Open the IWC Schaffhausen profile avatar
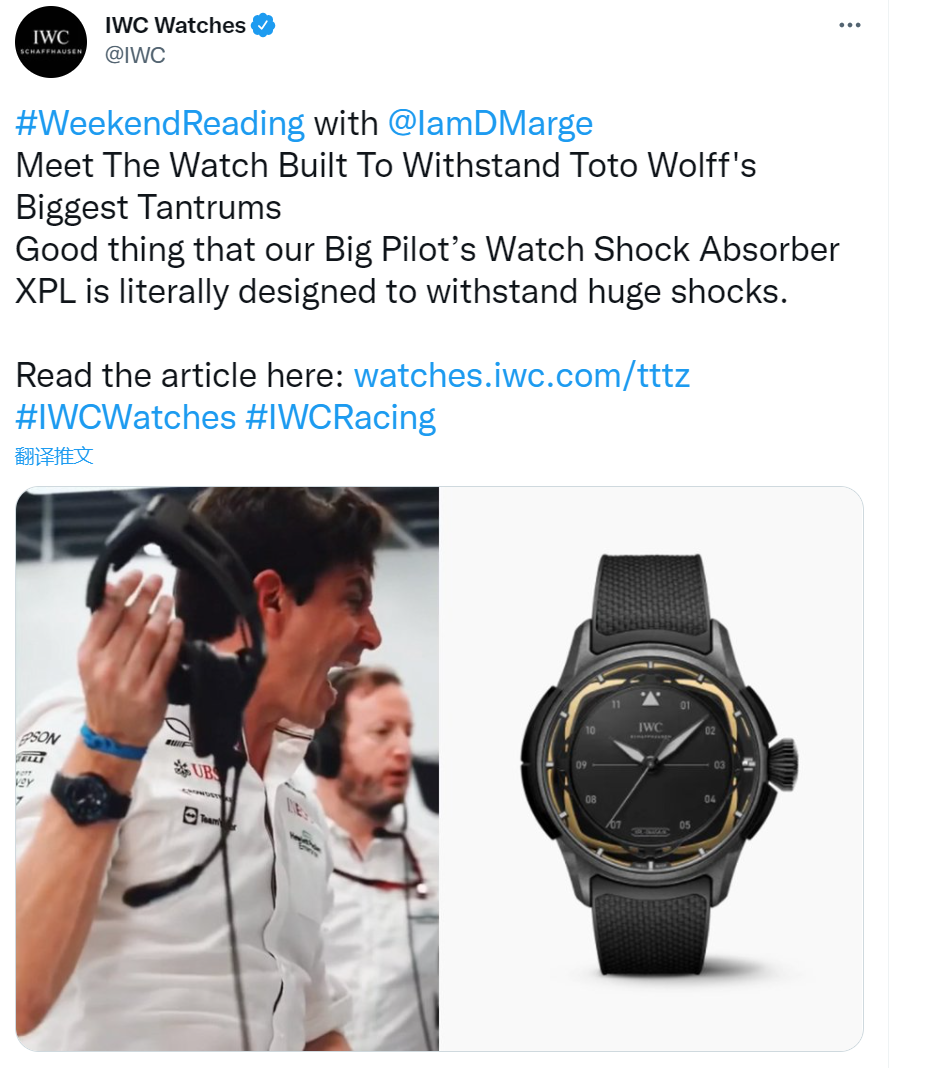The height and width of the screenshot is (1068, 928). tap(51, 42)
